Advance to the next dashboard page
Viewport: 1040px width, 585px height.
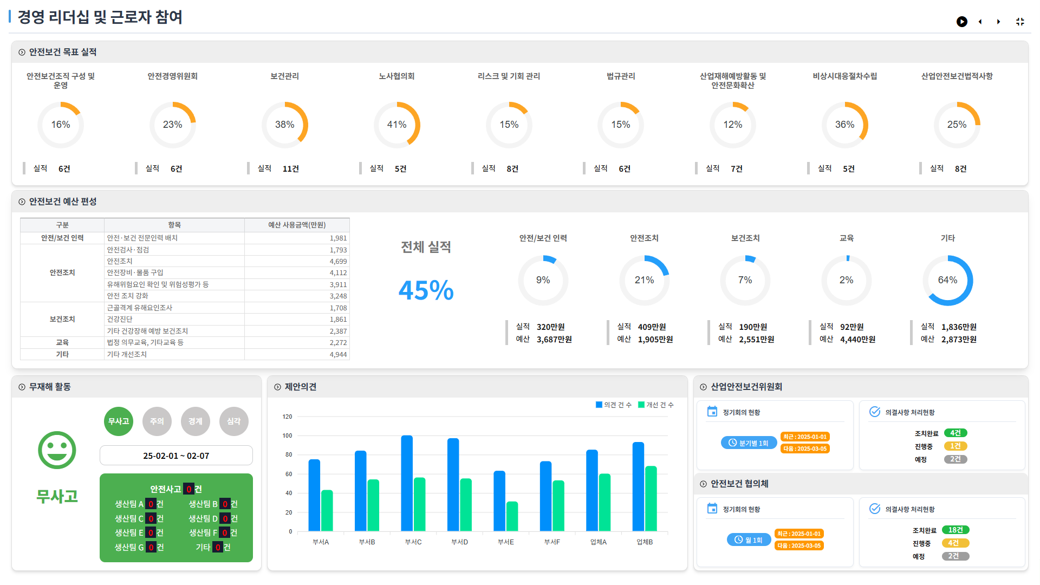[999, 22]
